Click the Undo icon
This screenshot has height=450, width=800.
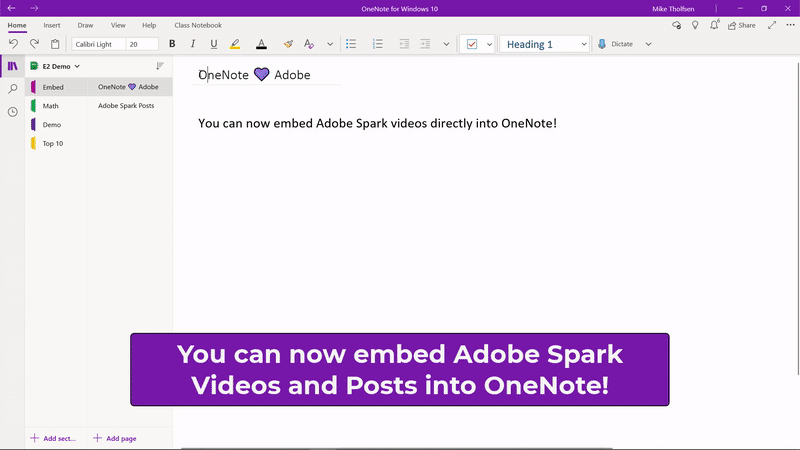pyautogui.click(x=13, y=44)
